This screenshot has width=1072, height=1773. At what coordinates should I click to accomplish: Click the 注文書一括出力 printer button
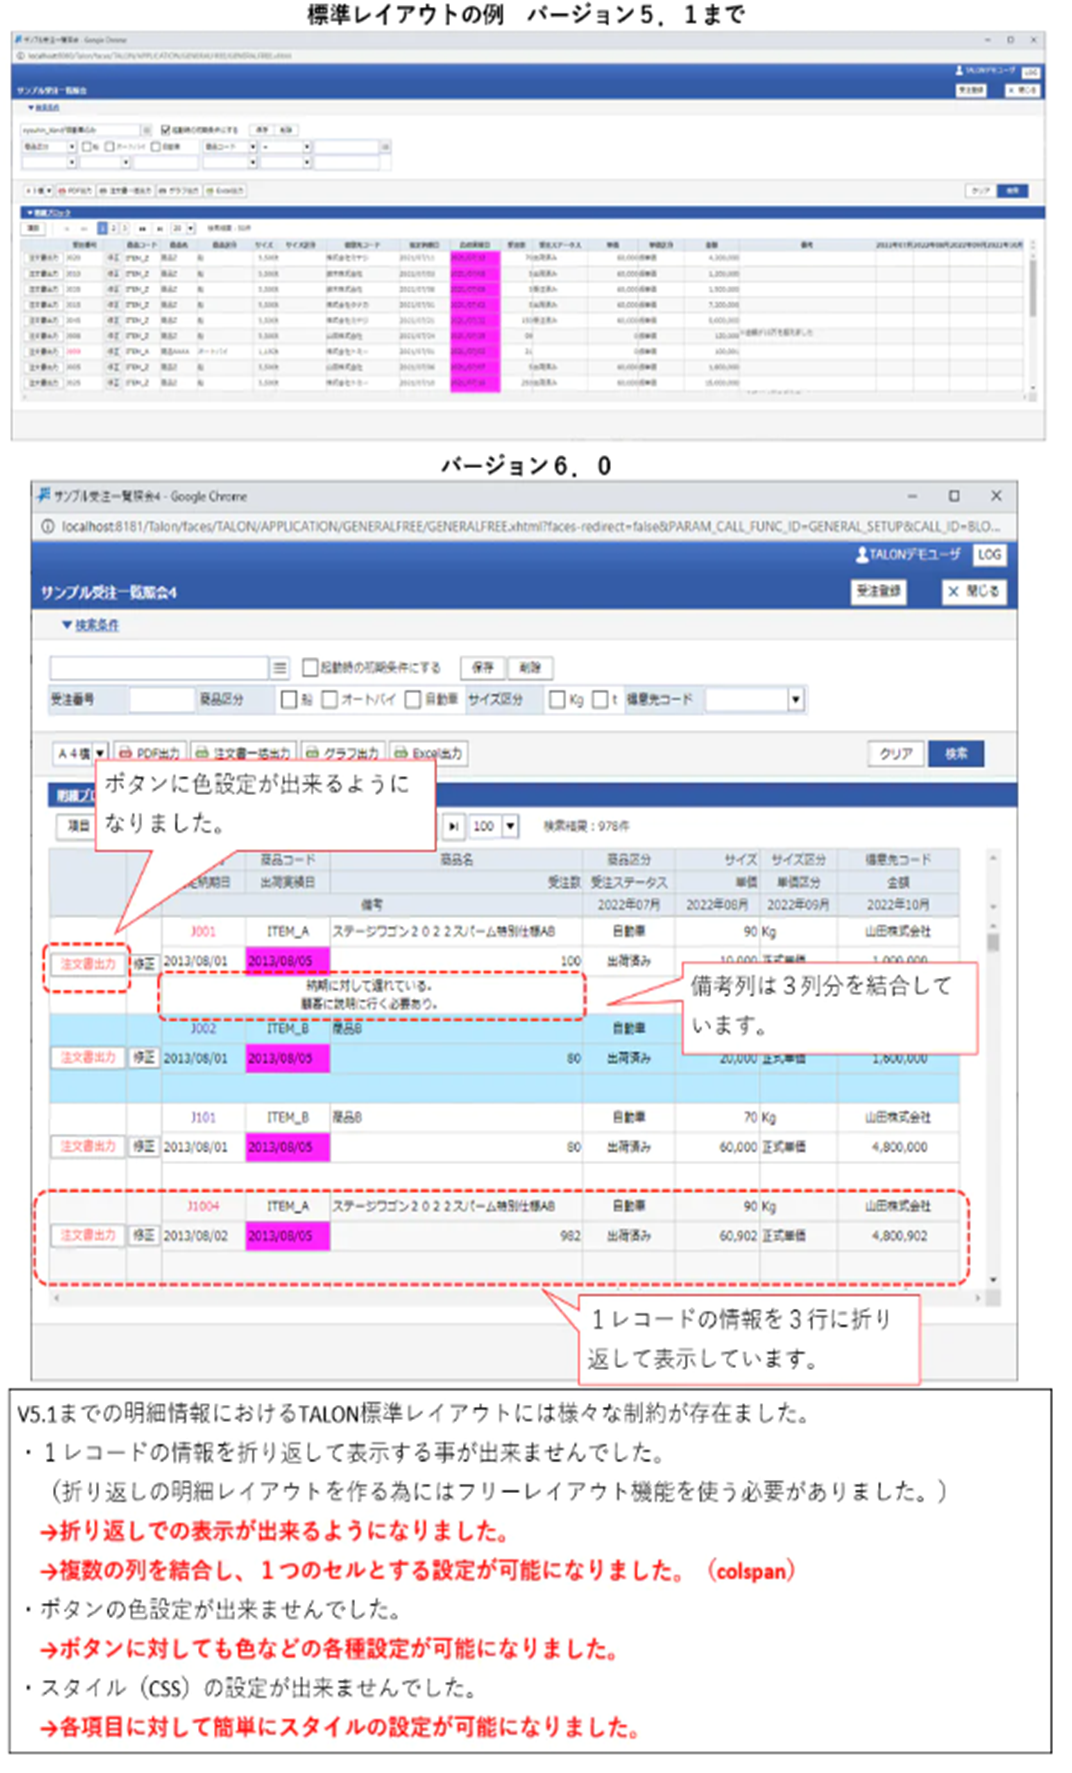243,753
